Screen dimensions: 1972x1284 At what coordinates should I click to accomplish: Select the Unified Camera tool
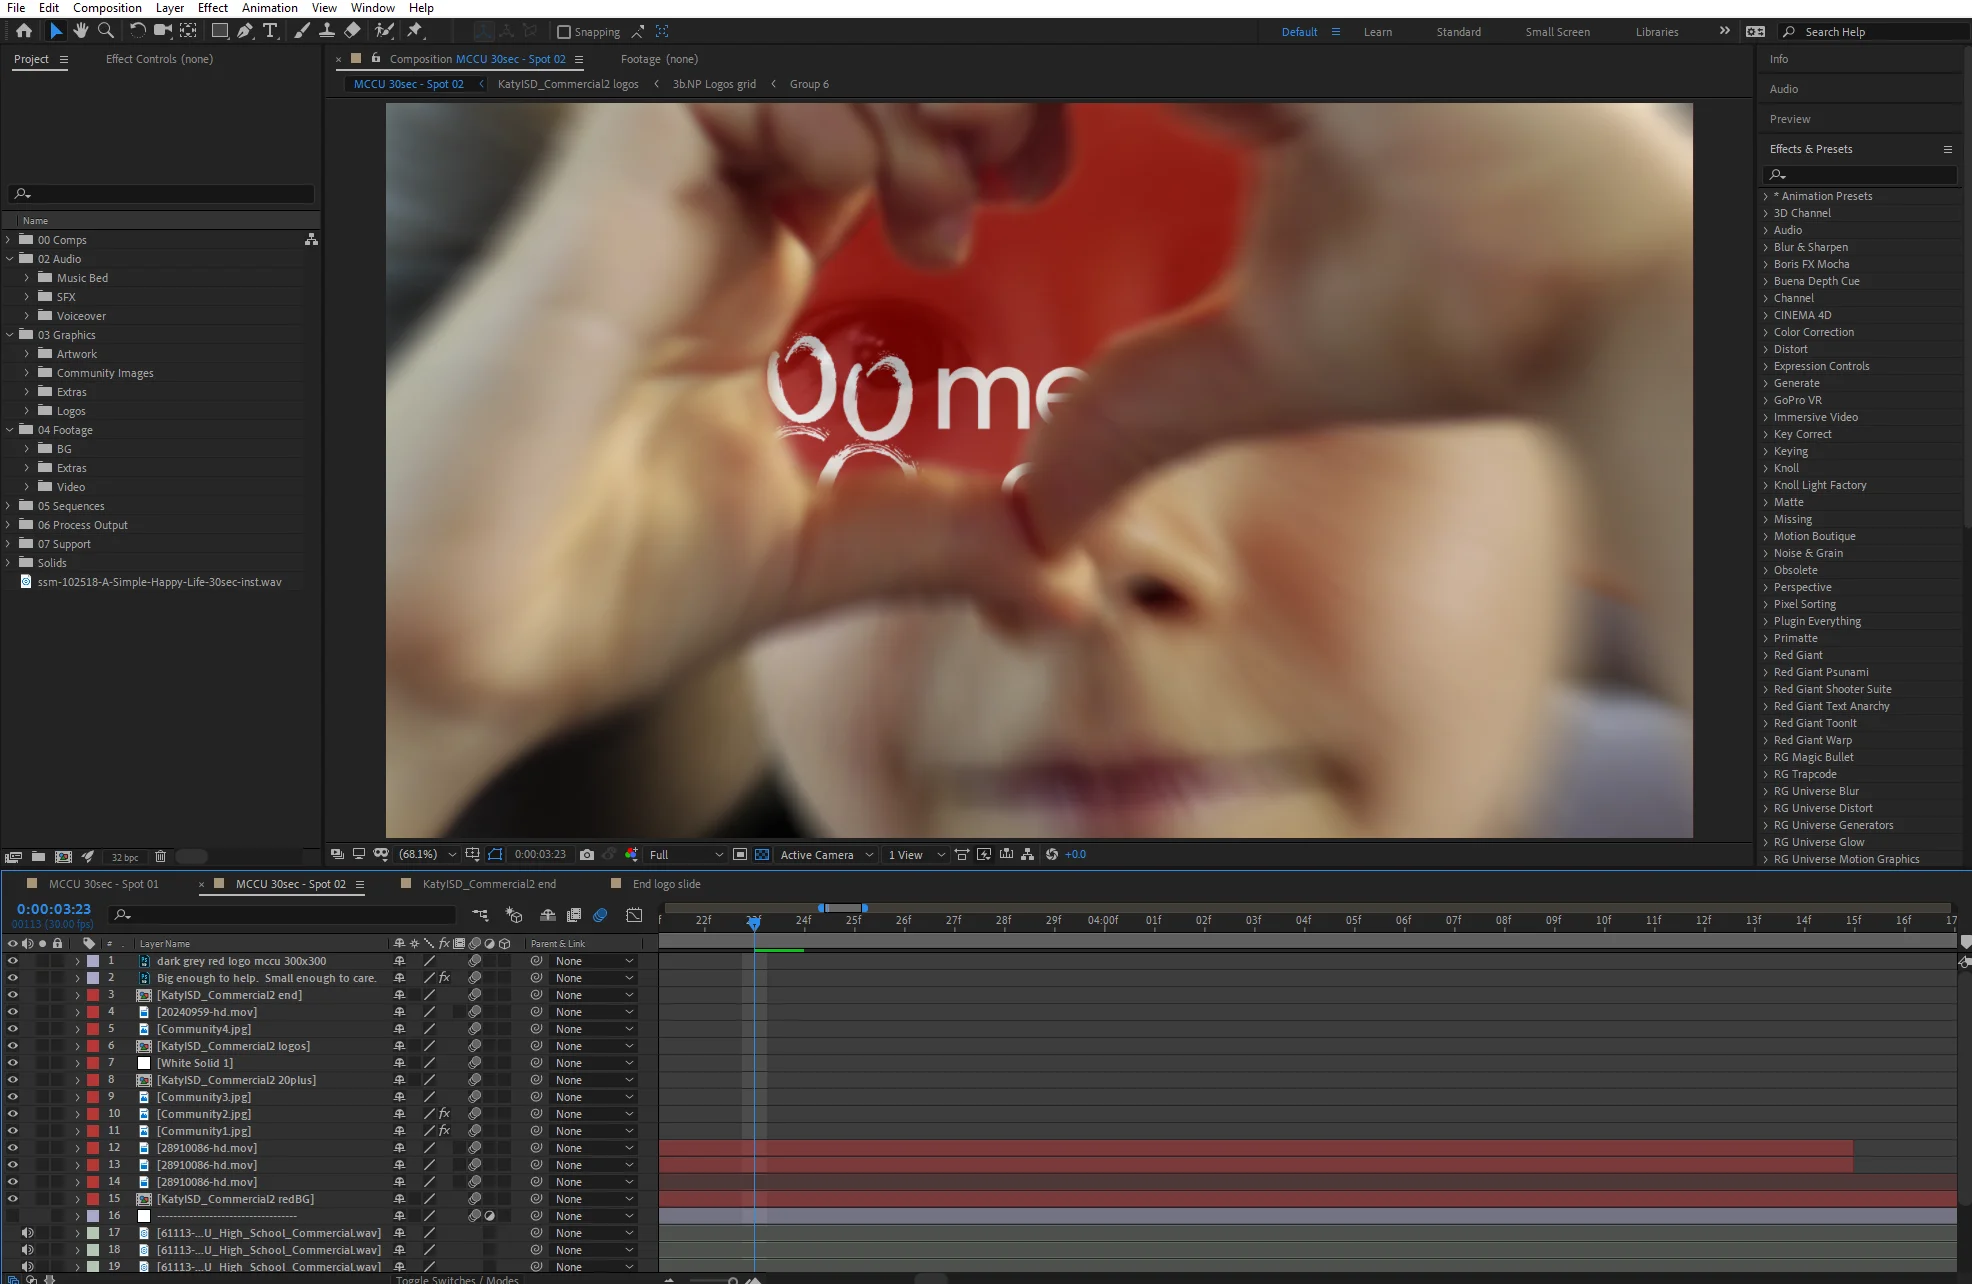[163, 31]
